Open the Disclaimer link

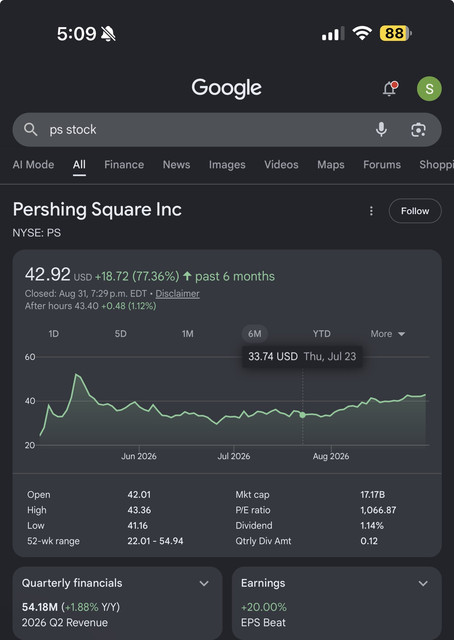point(178,293)
